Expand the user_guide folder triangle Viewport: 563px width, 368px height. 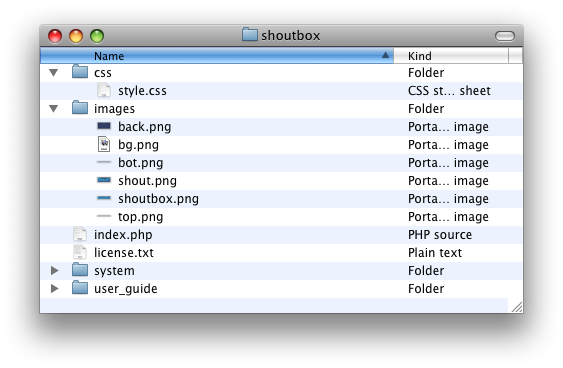point(54,288)
